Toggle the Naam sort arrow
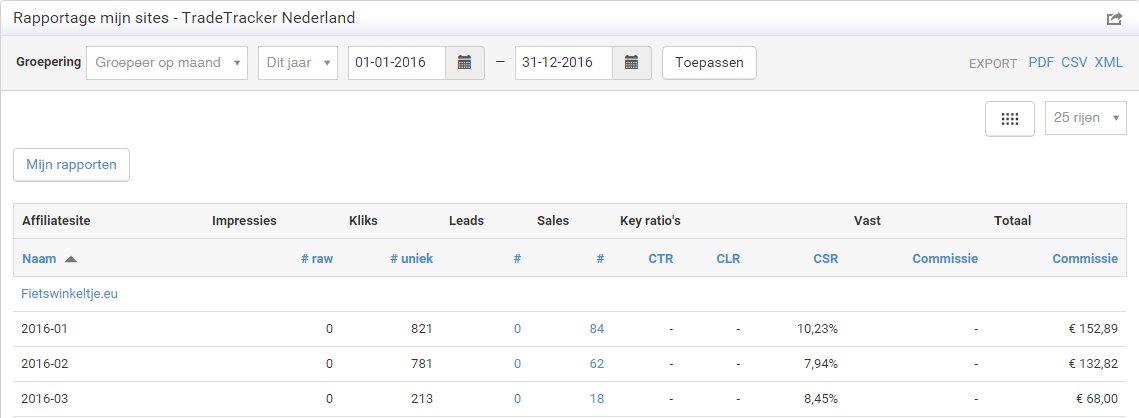Screen dimensions: 1139x418 [71, 259]
